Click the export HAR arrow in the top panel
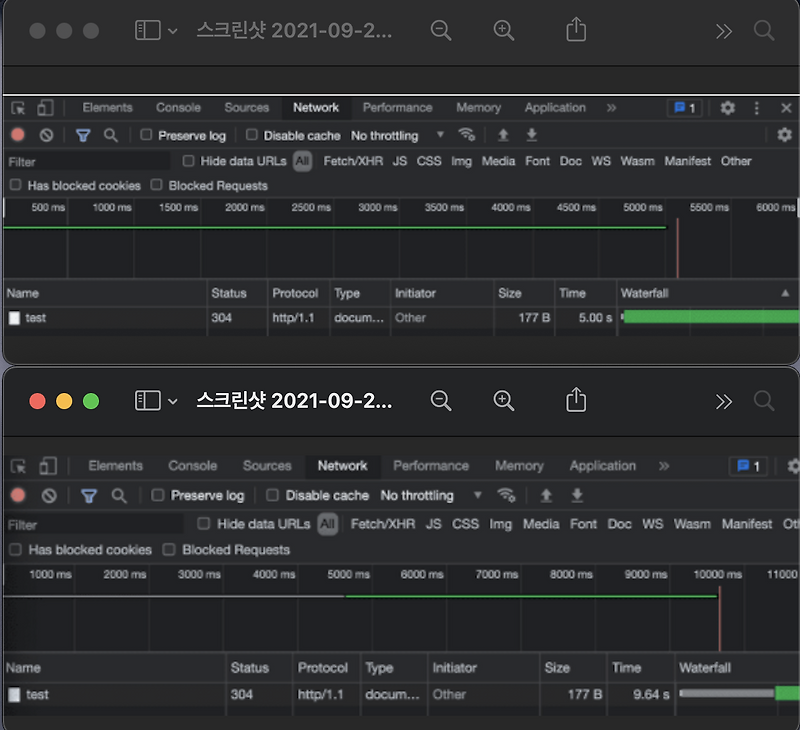This screenshot has width=800, height=730. click(532, 135)
